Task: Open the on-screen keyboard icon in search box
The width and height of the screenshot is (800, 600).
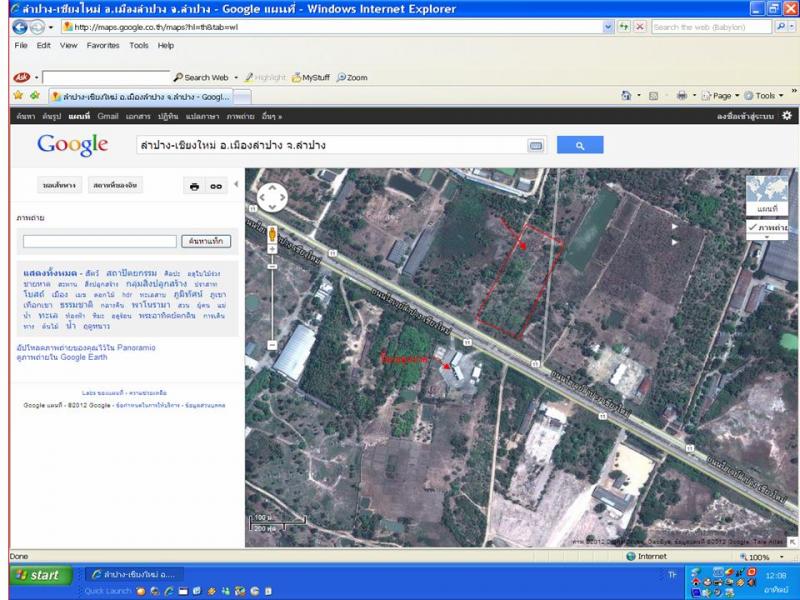Action: [536, 146]
